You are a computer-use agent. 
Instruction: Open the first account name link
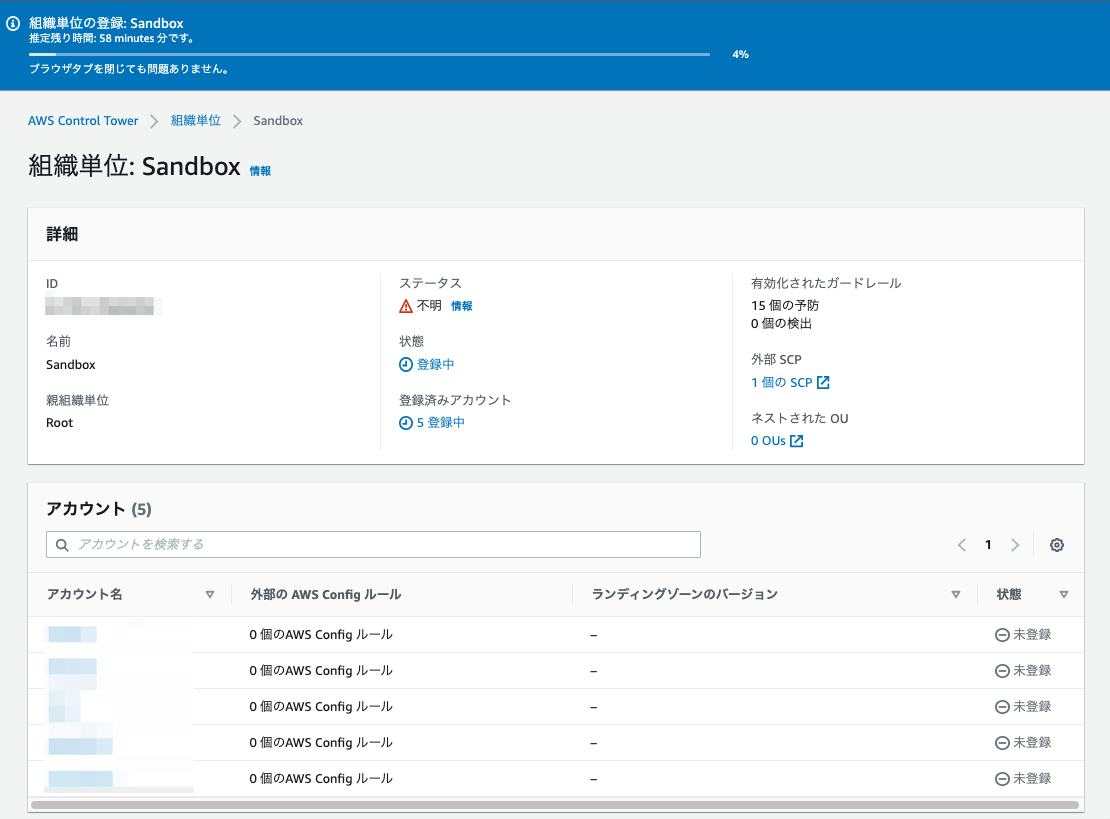(72, 634)
